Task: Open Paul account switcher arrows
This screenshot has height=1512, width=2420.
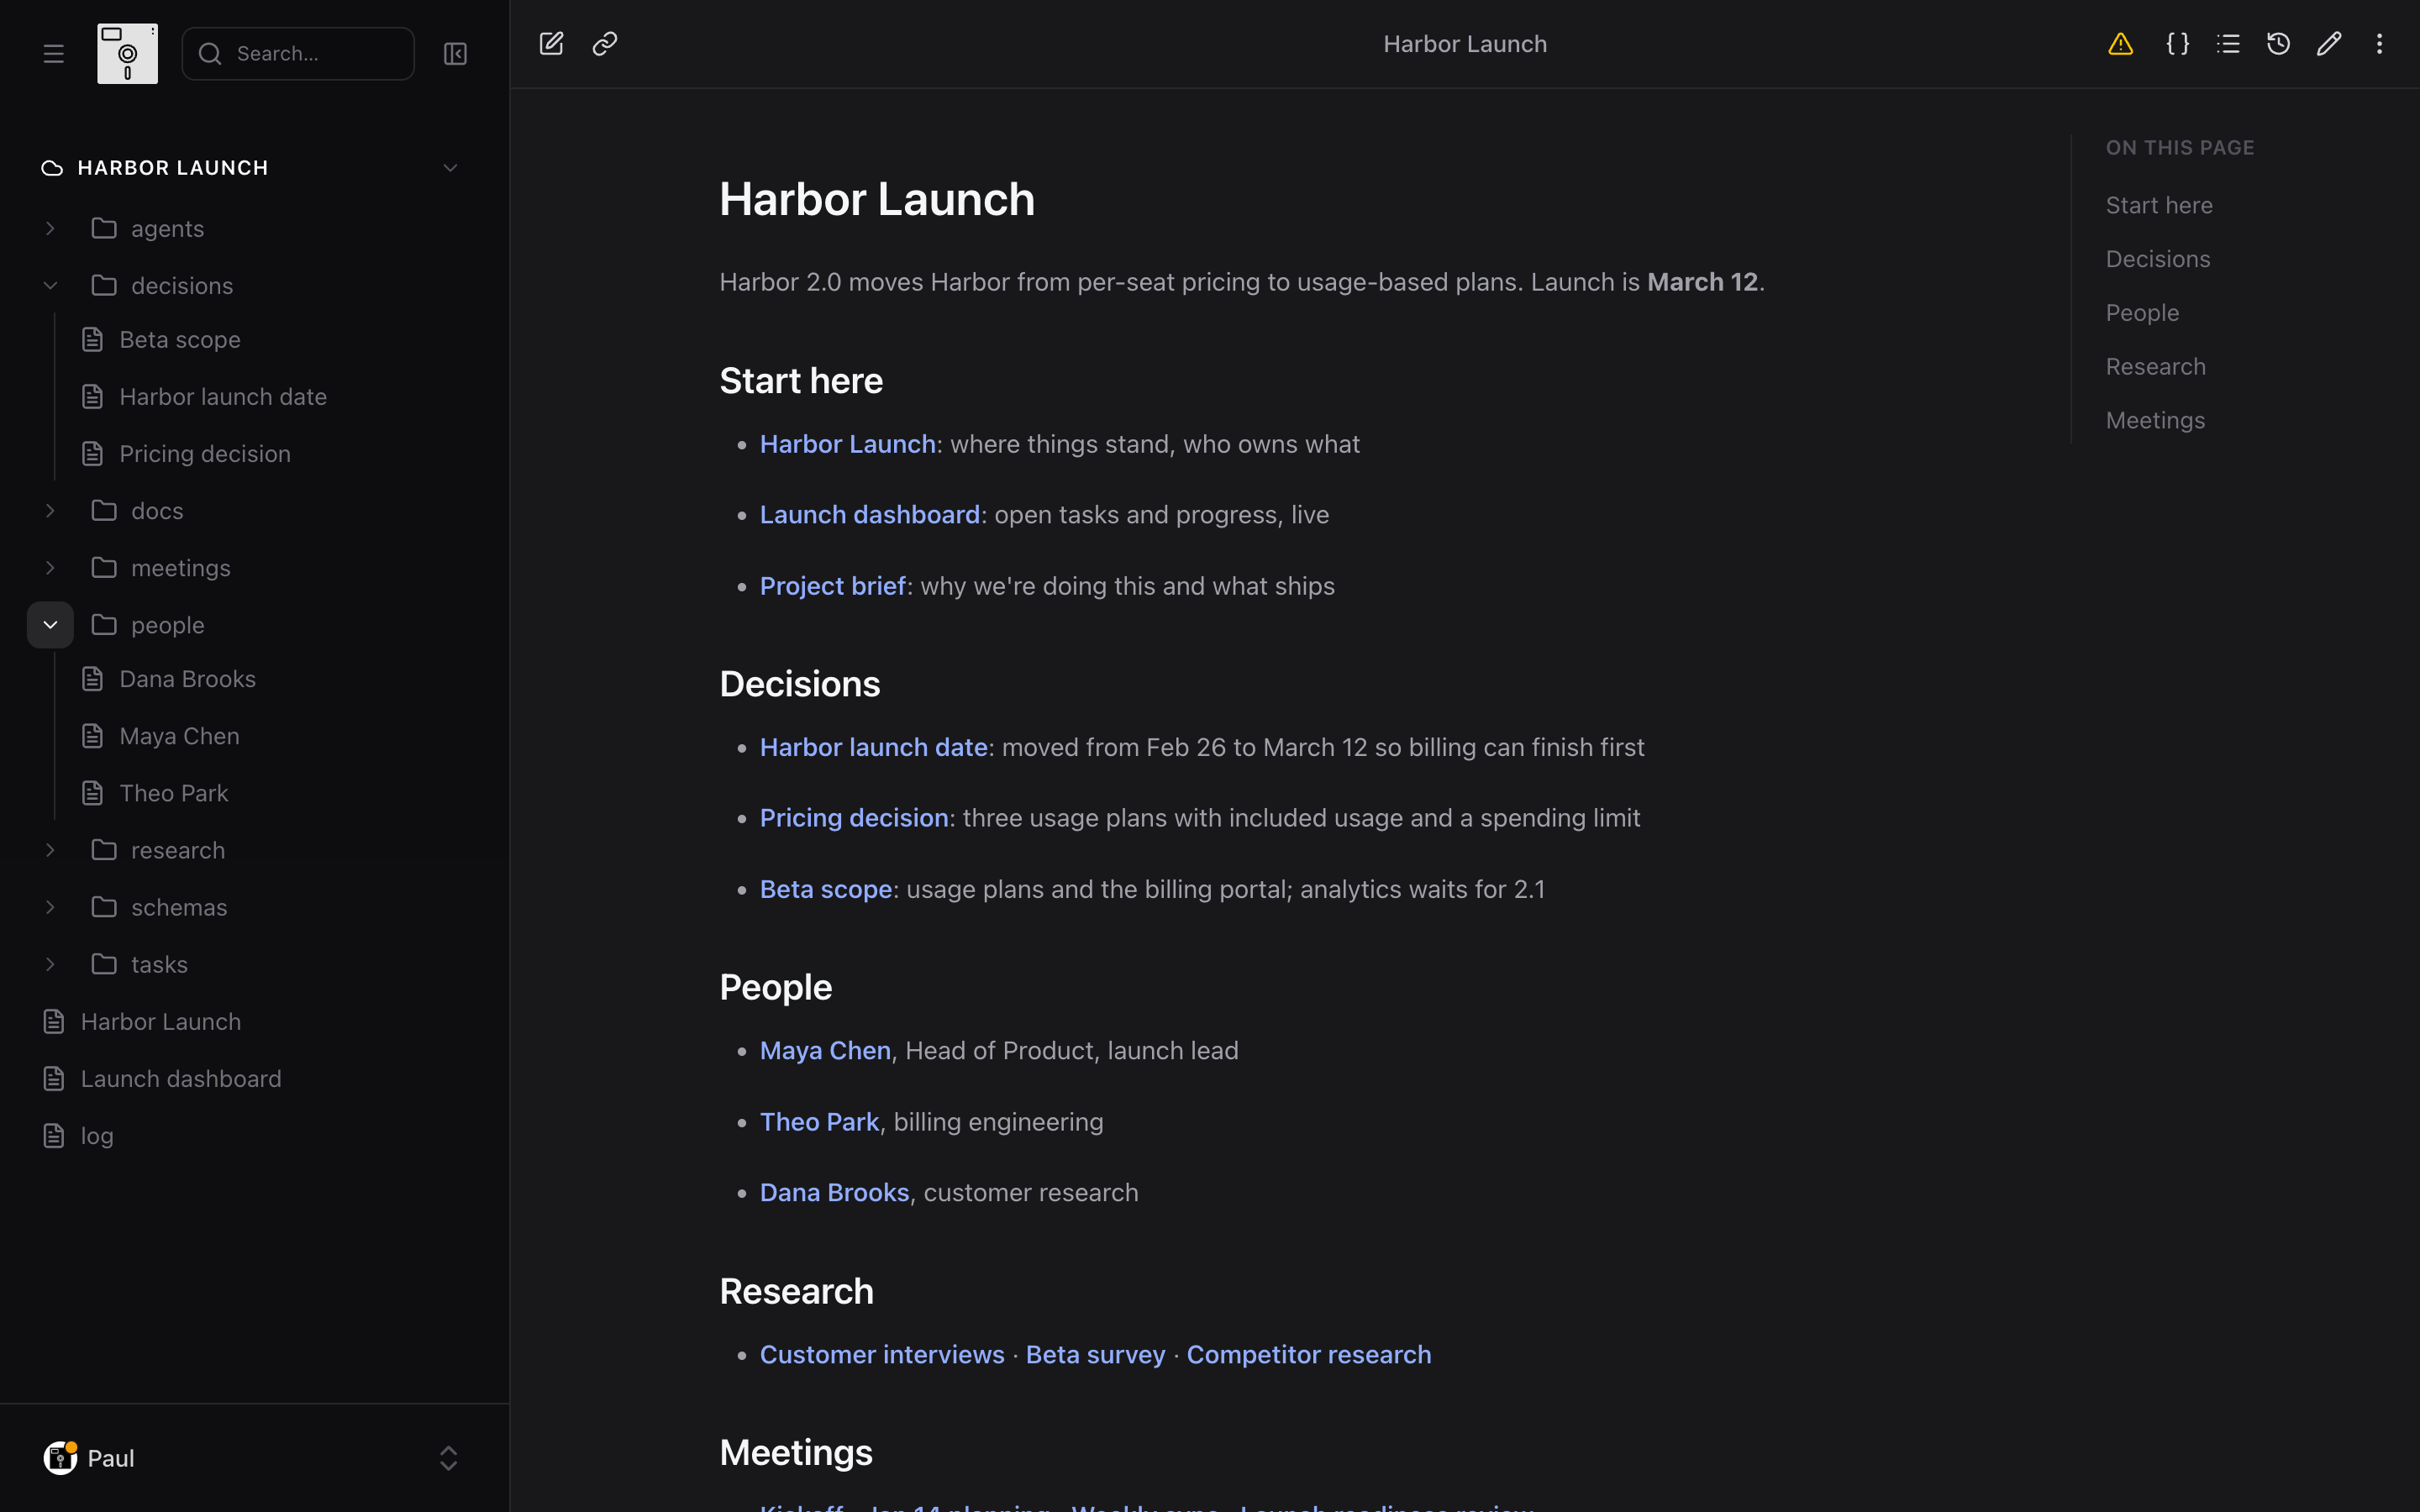Action: 449,1458
